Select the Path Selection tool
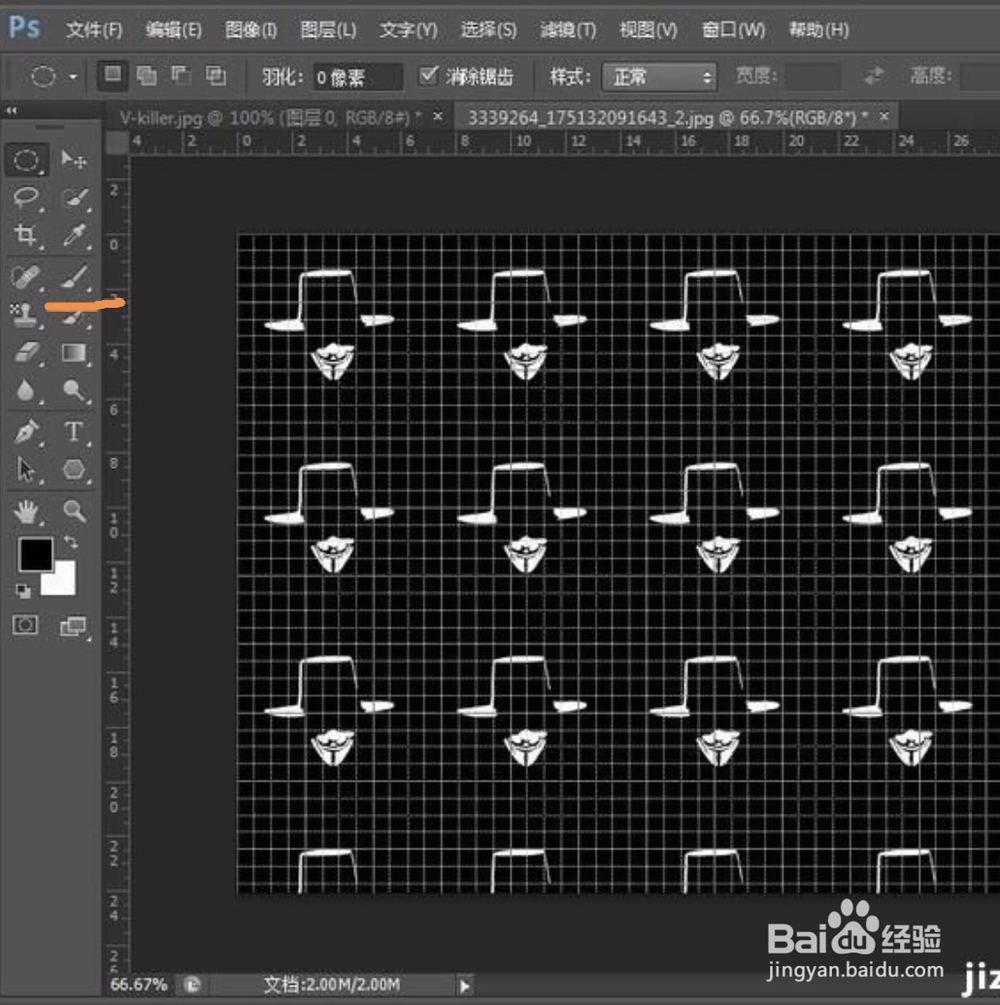The width and height of the screenshot is (1000, 1005). [26, 469]
